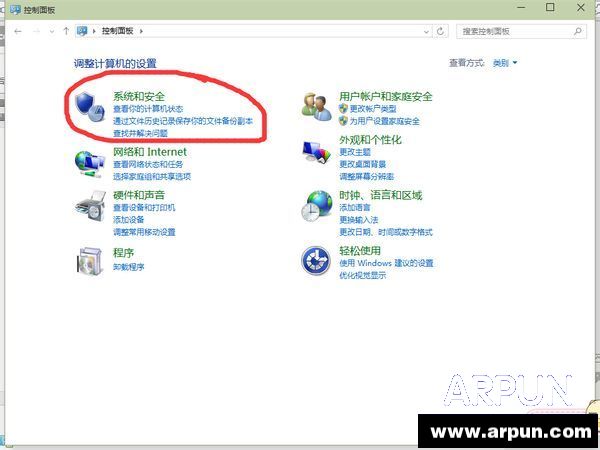Focus the 搜索控制面板 search box
Image resolution: width=600 pixels, height=450 pixels.
[x=521, y=31]
